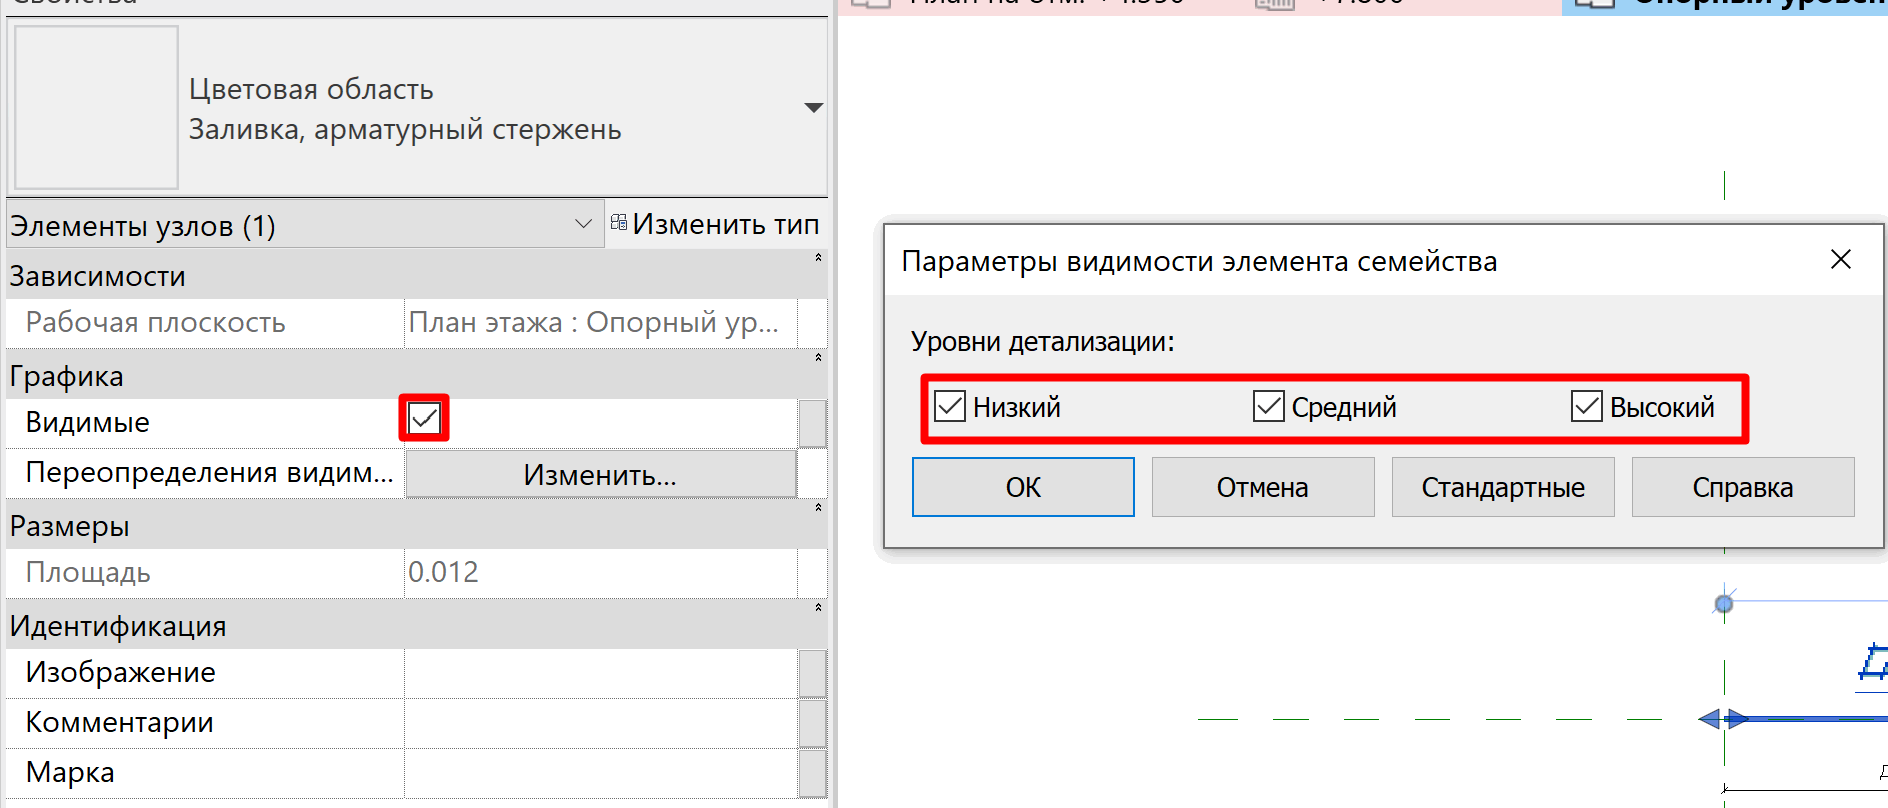1888x808 pixels.
Task: Open help via Справка button
Action: click(x=1743, y=487)
